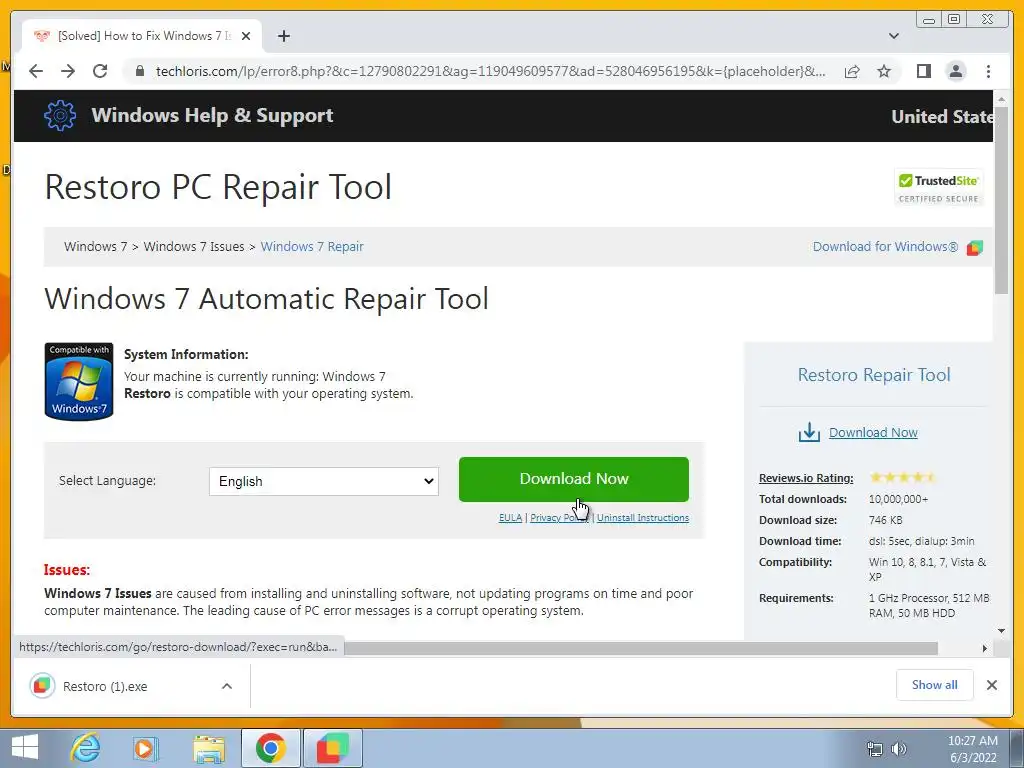The height and width of the screenshot is (768, 1024).
Task: Open a new tab with the plus icon
Action: click(x=283, y=36)
